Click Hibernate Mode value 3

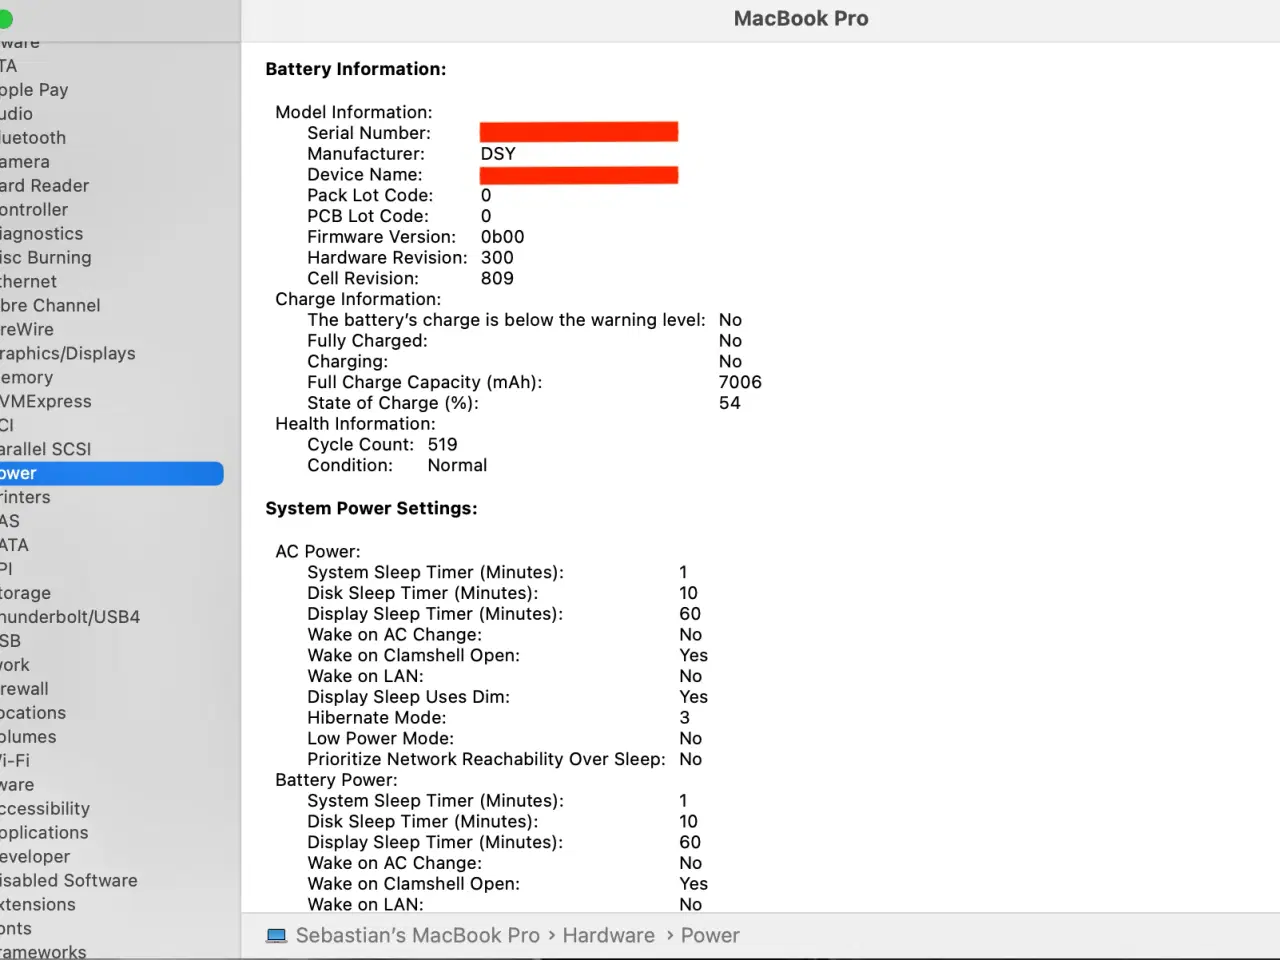coord(685,718)
